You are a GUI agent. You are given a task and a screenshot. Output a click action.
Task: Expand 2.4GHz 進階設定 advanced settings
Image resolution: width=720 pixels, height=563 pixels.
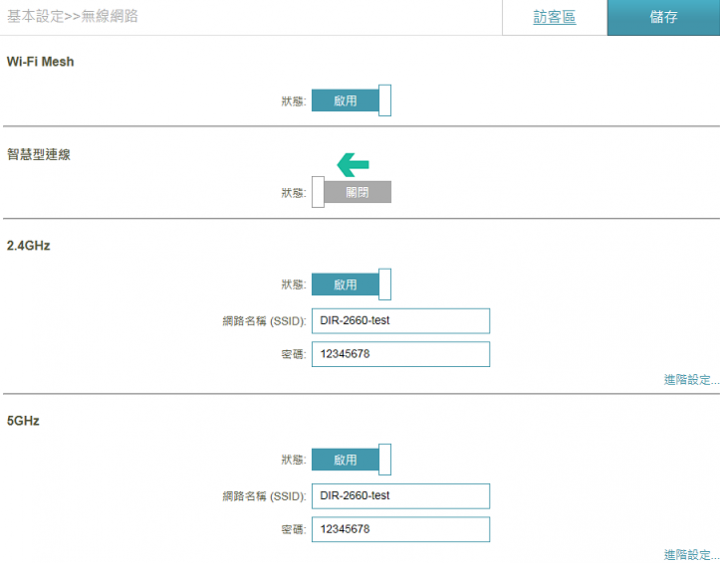click(691, 379)
